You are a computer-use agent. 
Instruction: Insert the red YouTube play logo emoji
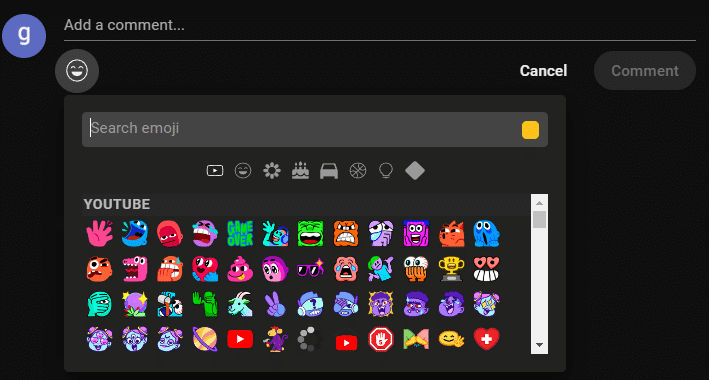240,339
